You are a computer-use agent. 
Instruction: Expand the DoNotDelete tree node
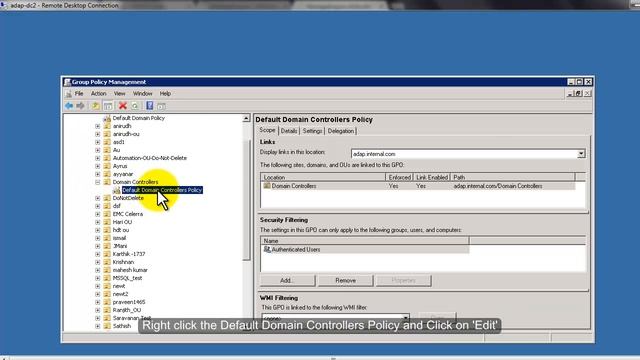tap(98, 198)
